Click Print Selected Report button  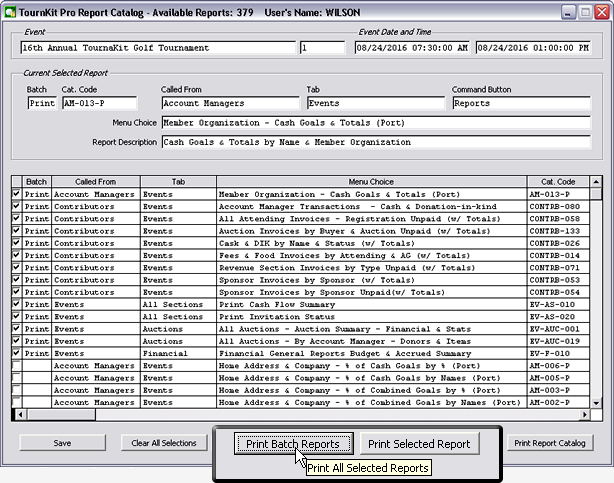[419, 443]
